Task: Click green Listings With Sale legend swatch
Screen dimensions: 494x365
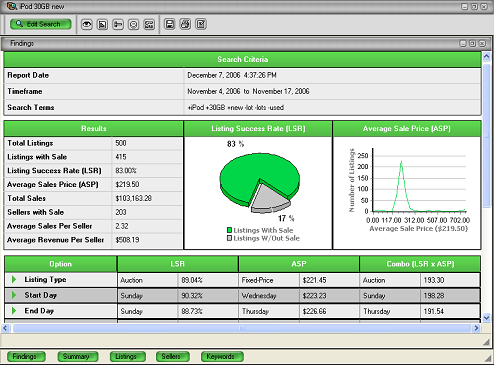Action: [229, 230]
